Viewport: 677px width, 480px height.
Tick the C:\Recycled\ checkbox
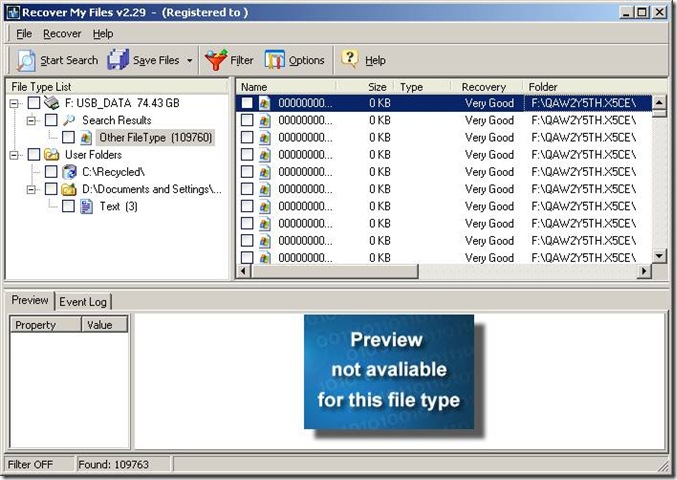(x=51, y=172)
